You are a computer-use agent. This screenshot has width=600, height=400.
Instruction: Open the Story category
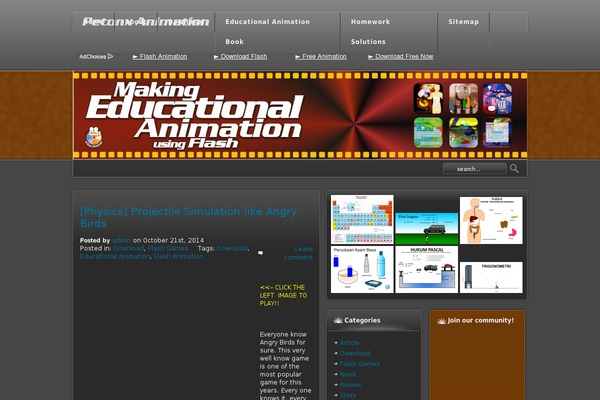click(x=348, y=395)
